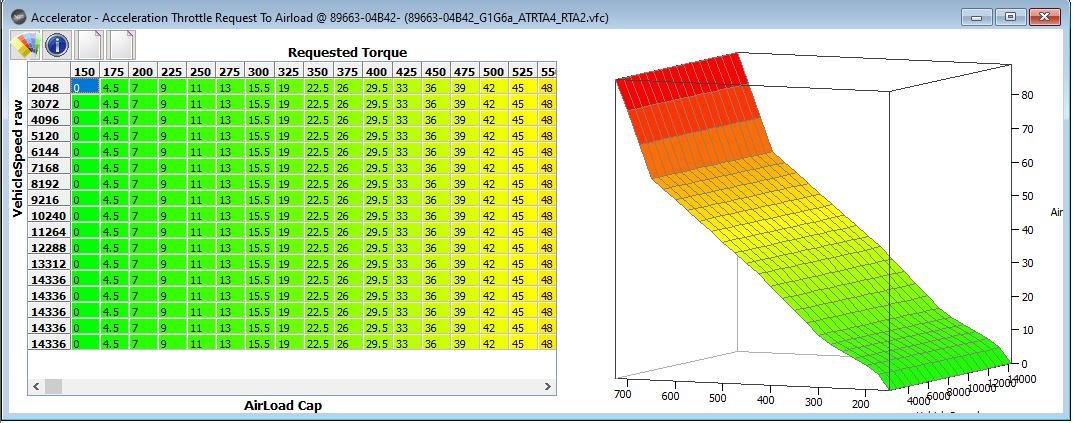The height and width of the screenshot is (423, 1073).
Task: Select the 150 torque column header
Action: (x=86, y=71)
